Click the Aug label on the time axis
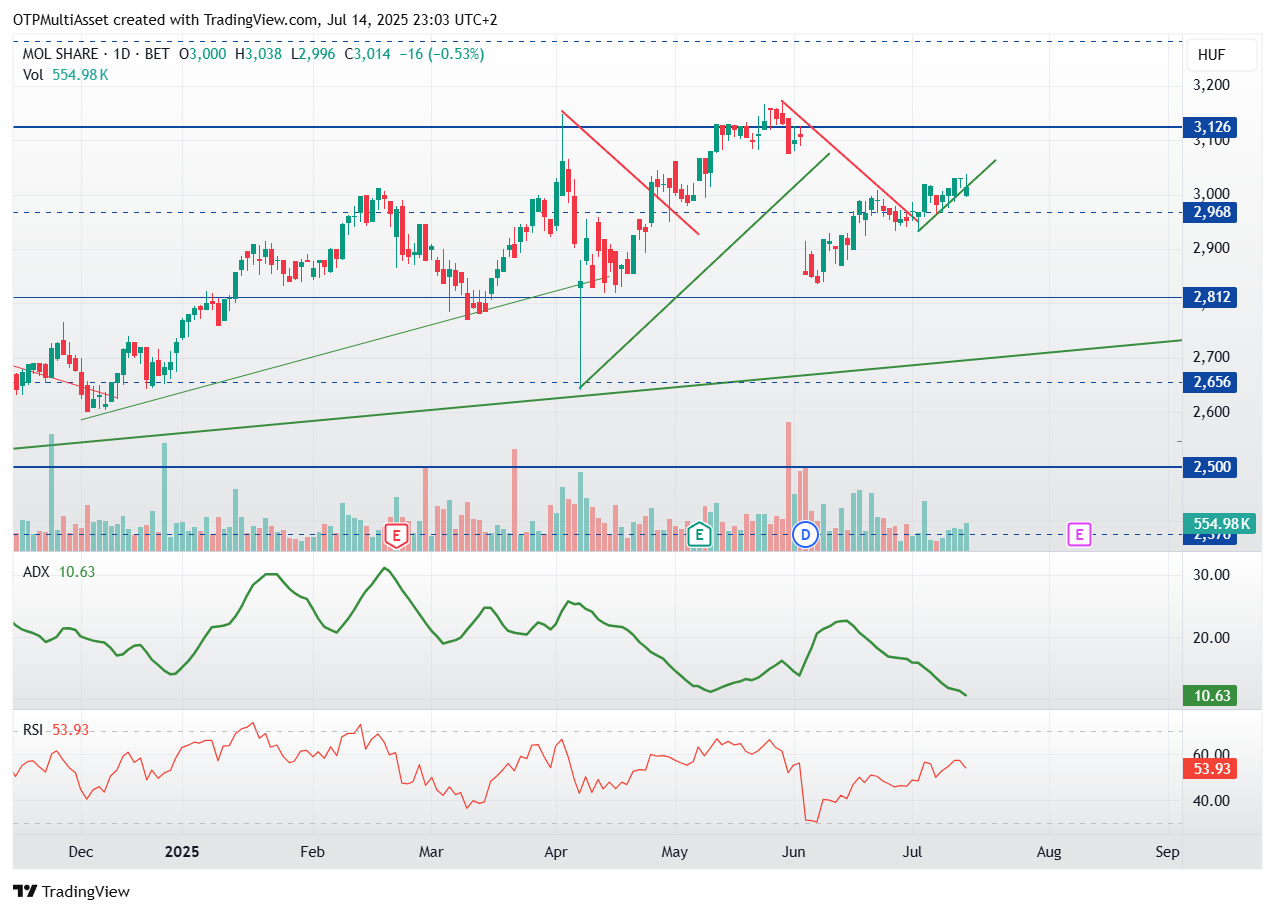Viewport: 1275px width, 913px height. point(1049,852)
